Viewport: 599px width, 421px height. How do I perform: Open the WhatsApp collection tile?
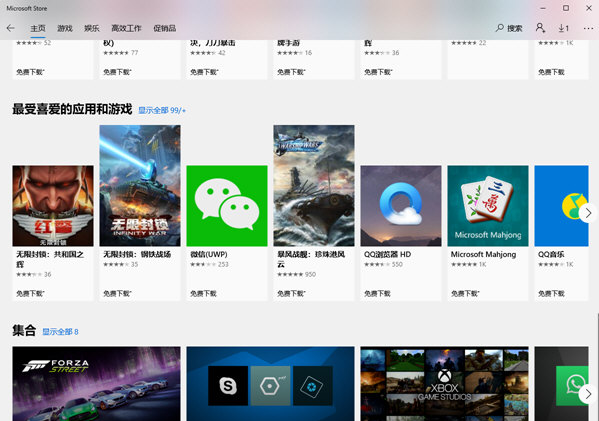(561, 384)
